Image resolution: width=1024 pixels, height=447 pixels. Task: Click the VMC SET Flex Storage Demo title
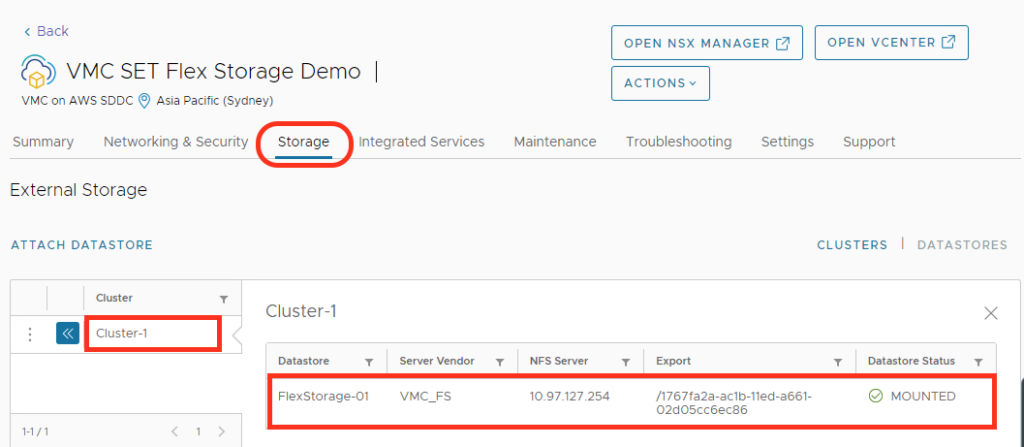(x=214, y=71)
